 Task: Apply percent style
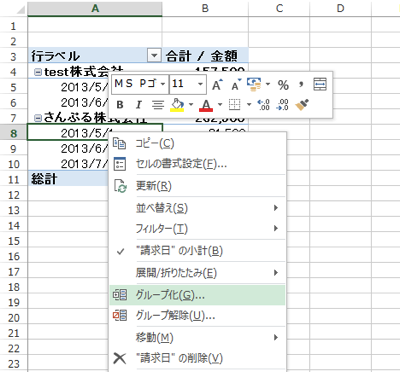[283, 85]
